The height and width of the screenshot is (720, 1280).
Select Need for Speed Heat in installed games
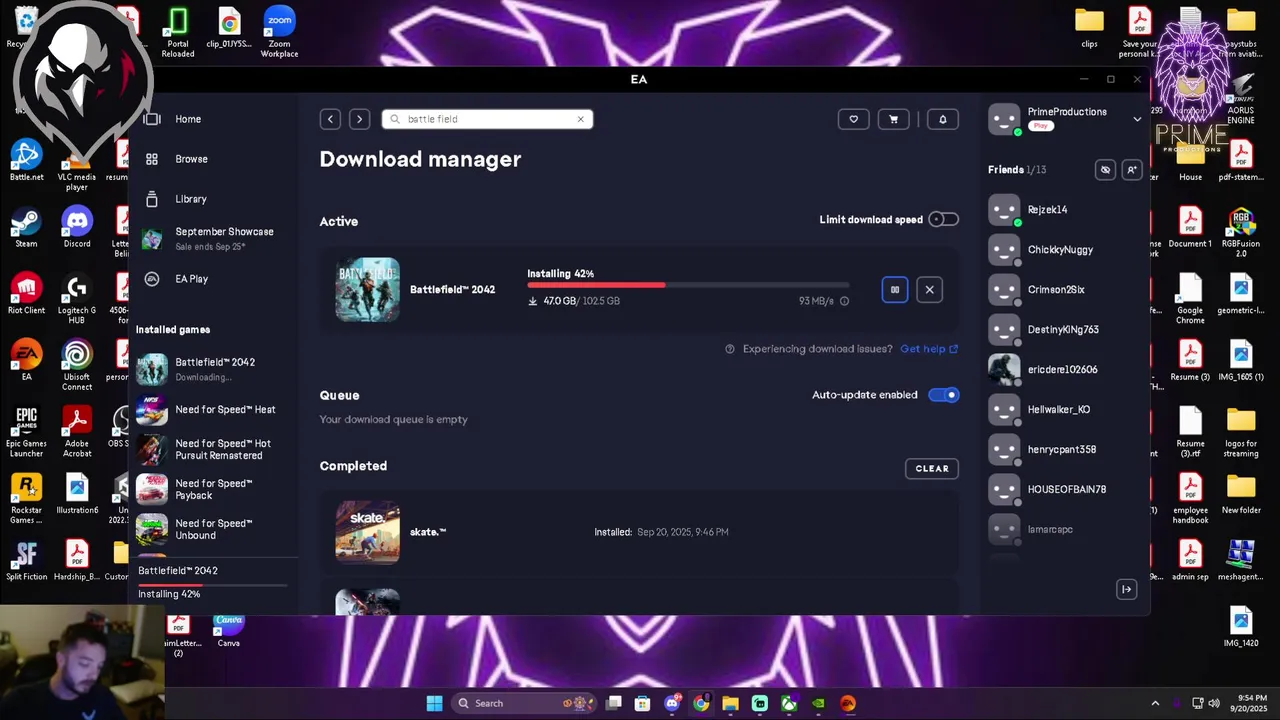[x=213, y=410]
